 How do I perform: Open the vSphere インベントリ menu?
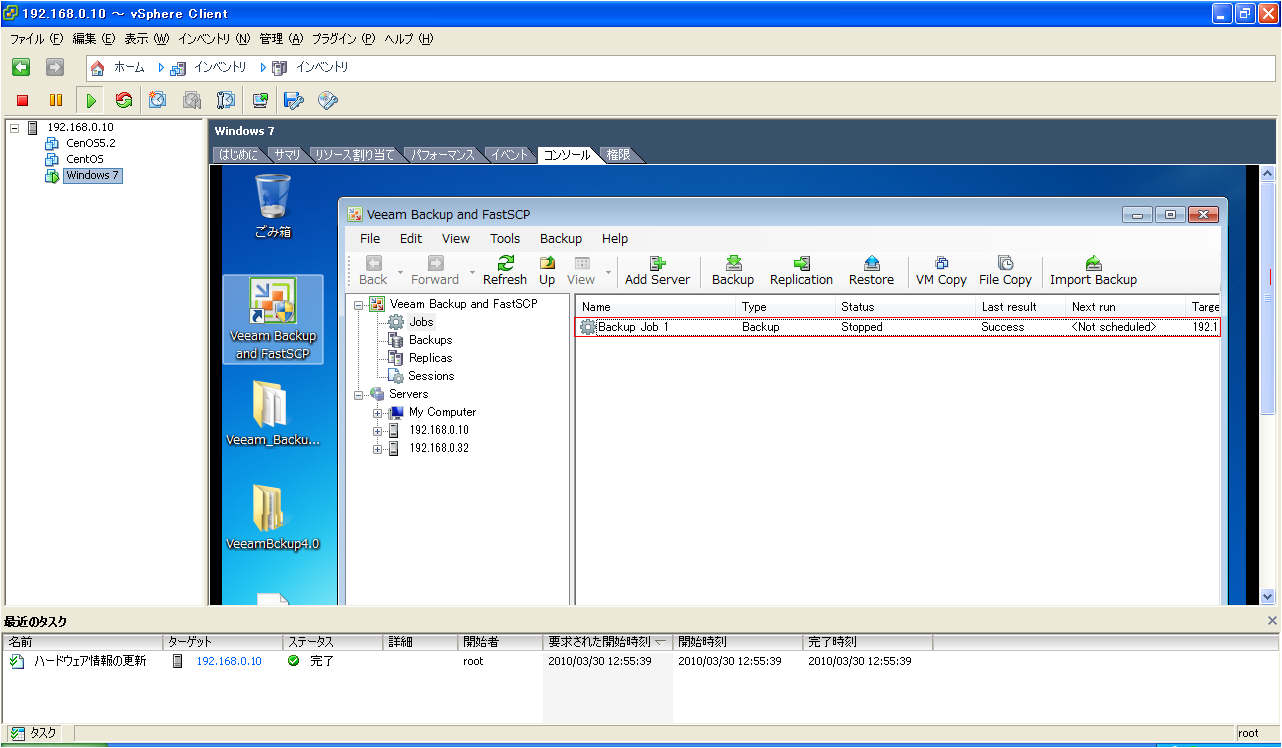tap(214, 39)
